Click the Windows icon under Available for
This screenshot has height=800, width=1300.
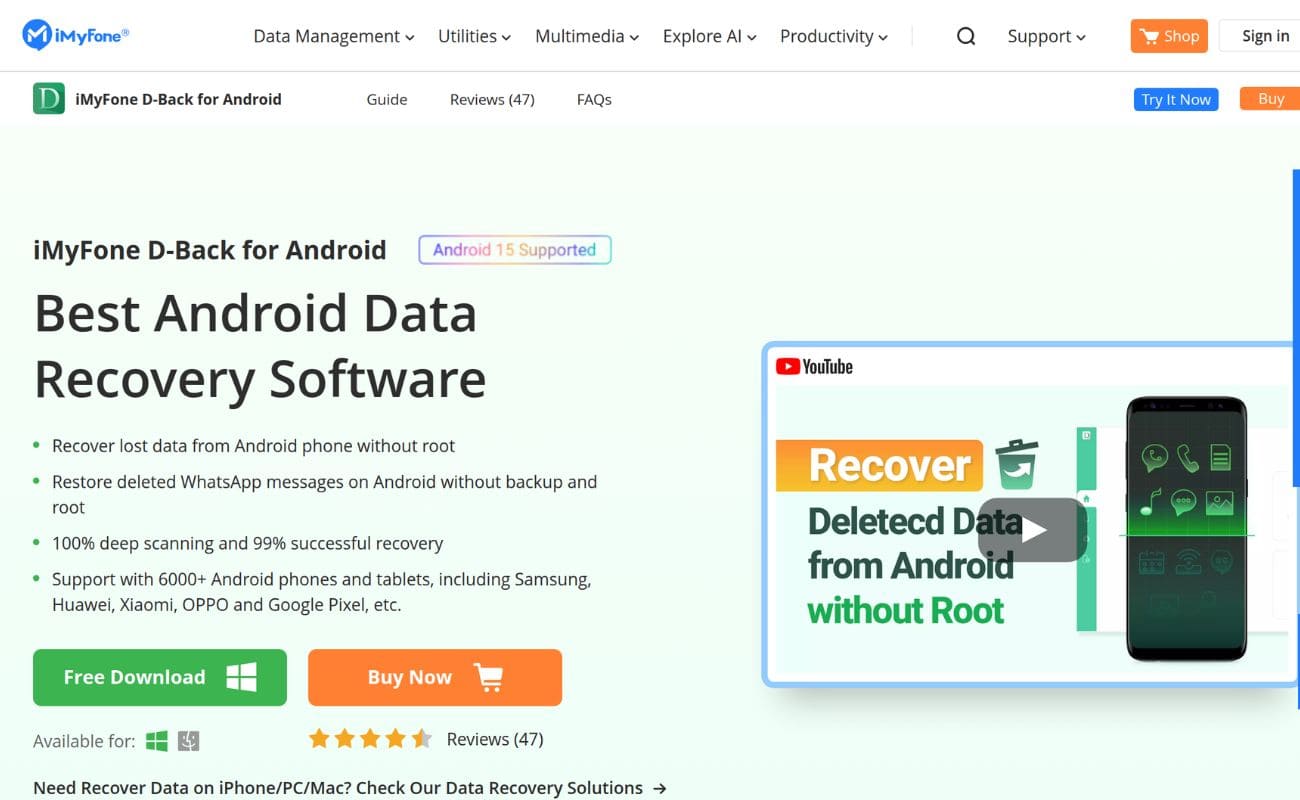157,741
